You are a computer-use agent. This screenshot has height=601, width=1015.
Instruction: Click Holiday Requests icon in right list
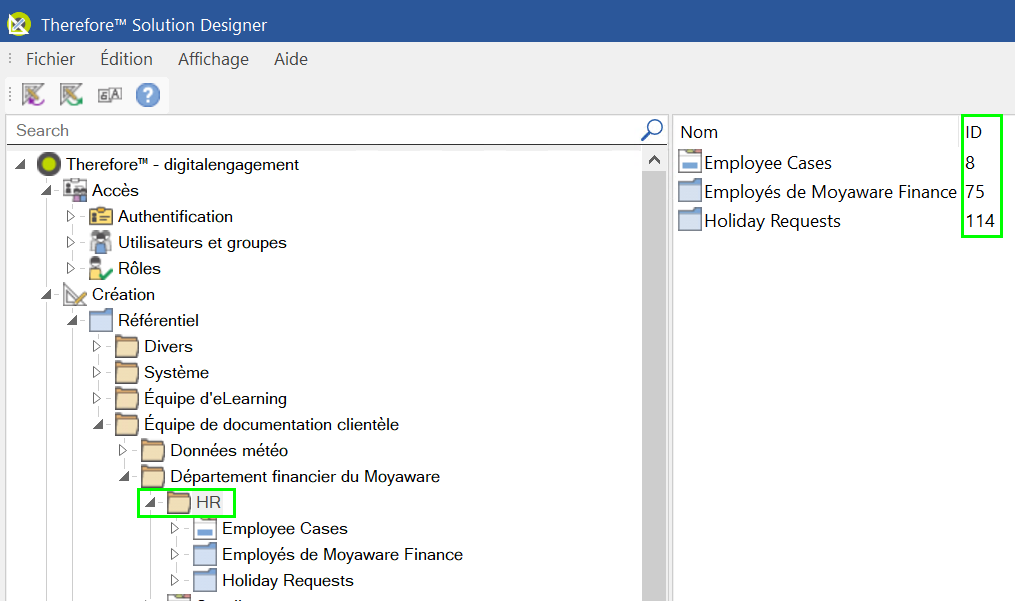click(x=690, y=220)
